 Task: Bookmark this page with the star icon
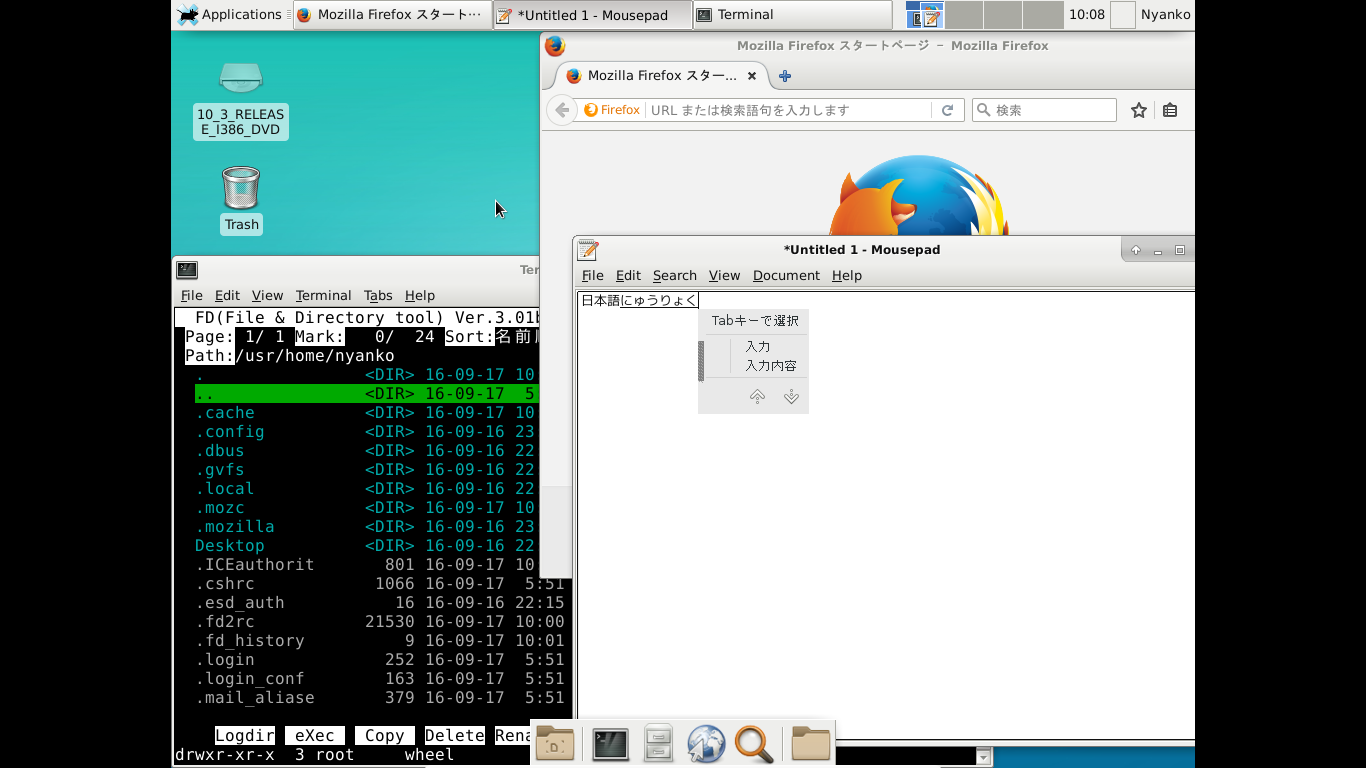(x=1139, y=110)
